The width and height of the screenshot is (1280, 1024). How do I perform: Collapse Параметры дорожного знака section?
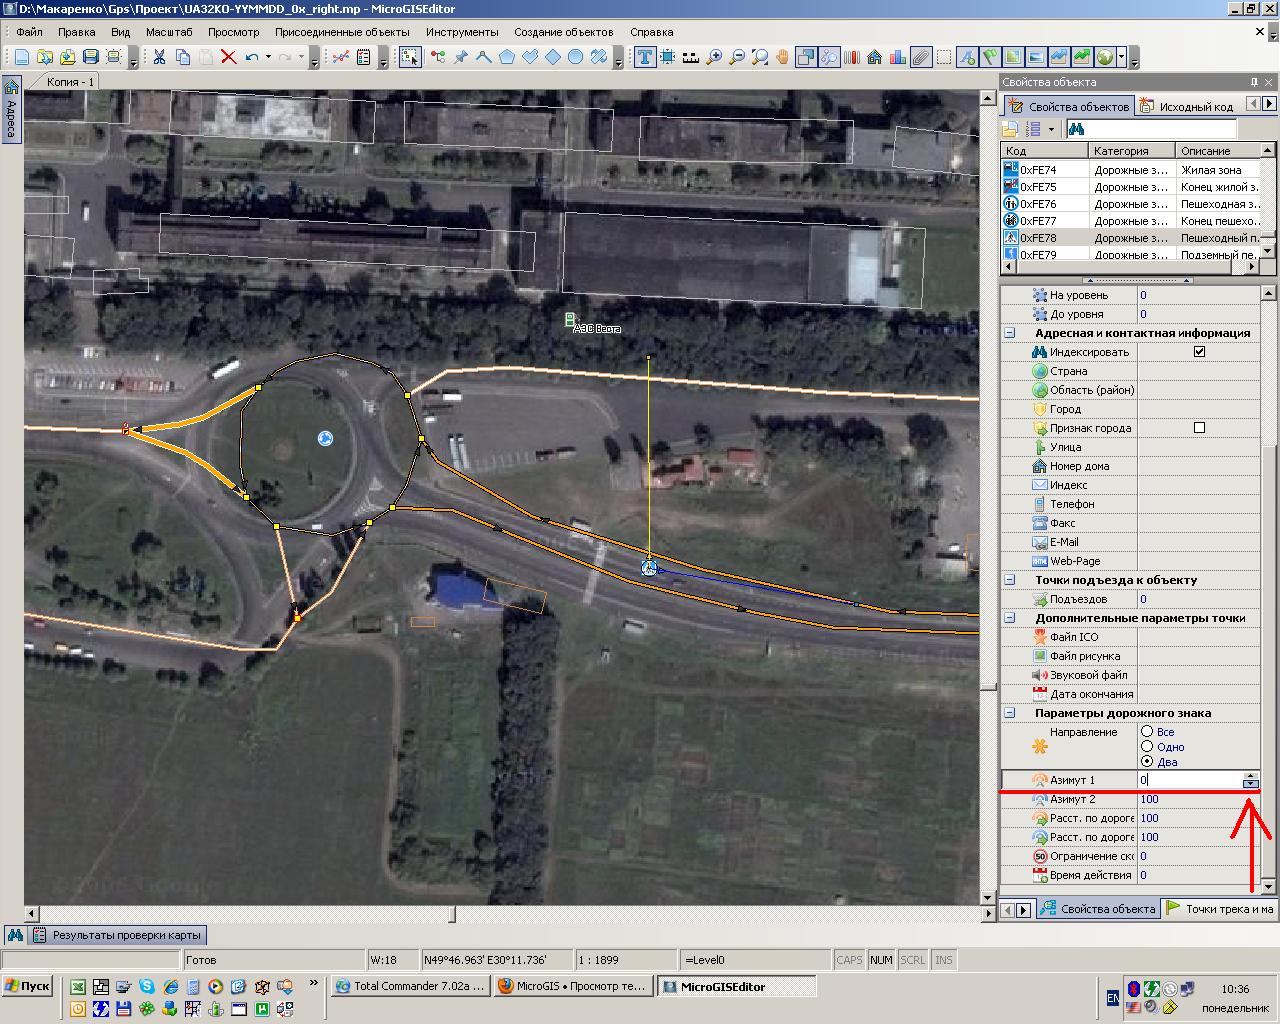point(1010,713)
